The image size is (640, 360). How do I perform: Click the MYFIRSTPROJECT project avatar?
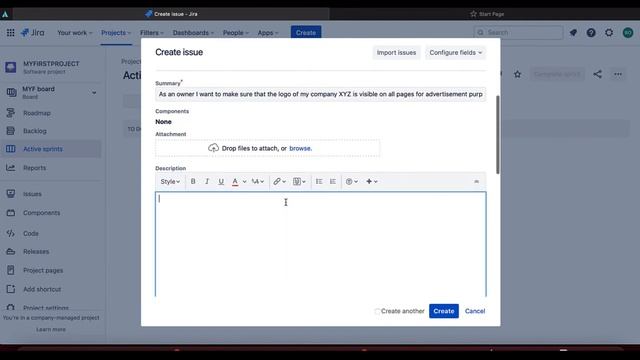(x=11, y=67)
